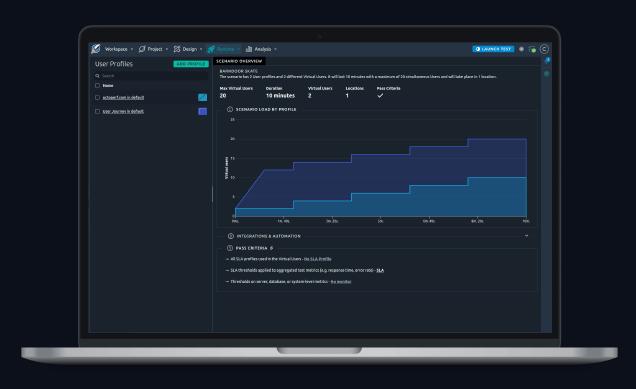The height and width of the screenshot is (389, 636).
Task: Click the Pass Criteria section icon
Action: coord(230,248)
